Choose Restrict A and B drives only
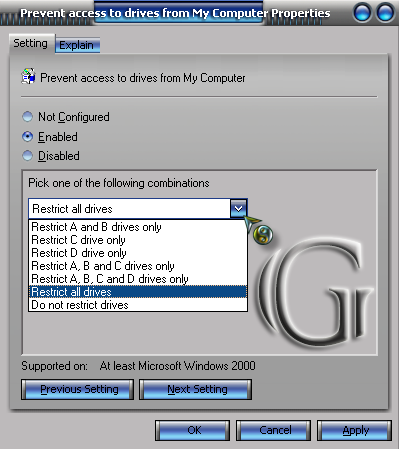This screenshot has height=449, width=399. point(138,227)
